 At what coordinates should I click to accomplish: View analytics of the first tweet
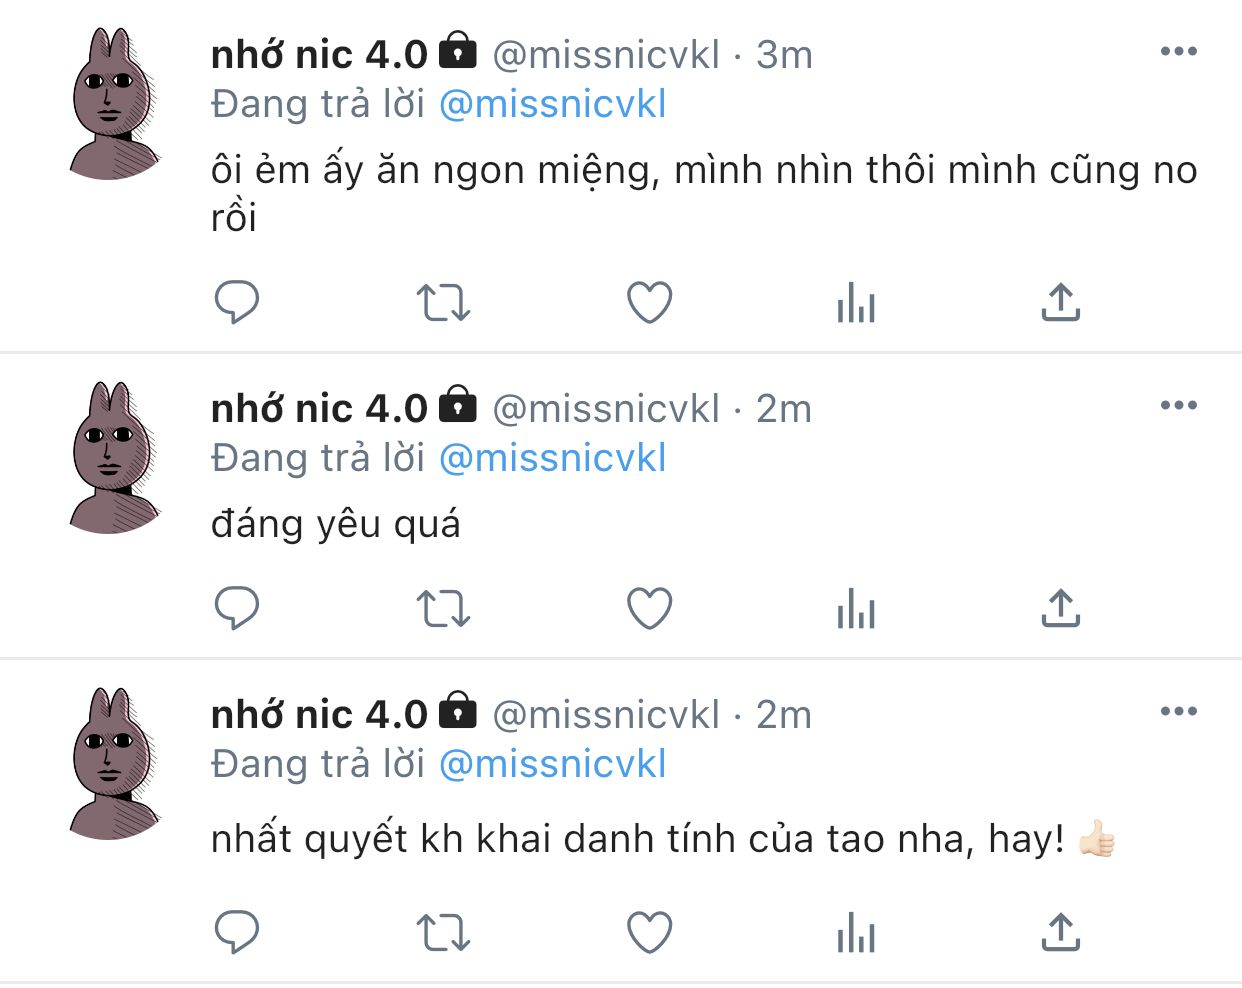[856, 302]
